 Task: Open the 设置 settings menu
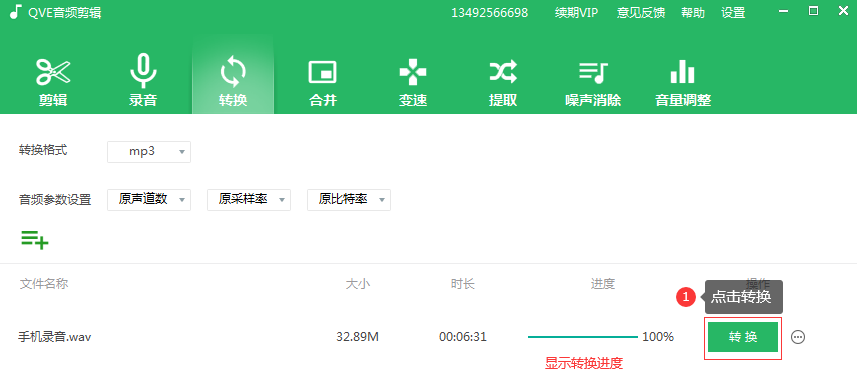pos(733,13)
